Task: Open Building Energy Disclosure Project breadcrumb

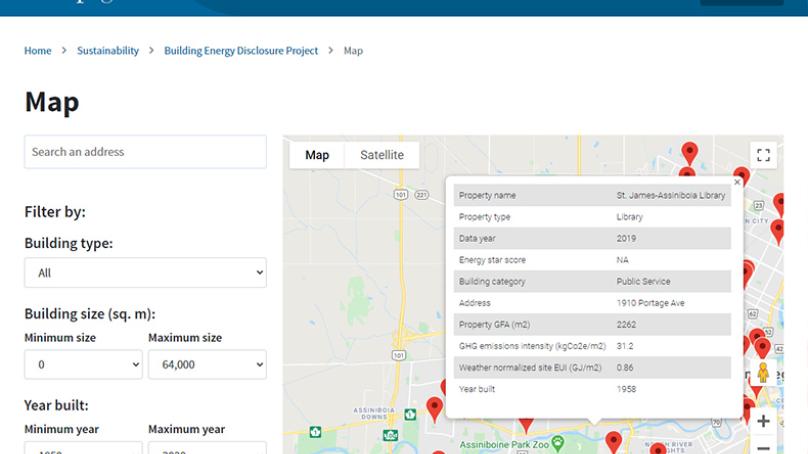Action: [241, 51]
